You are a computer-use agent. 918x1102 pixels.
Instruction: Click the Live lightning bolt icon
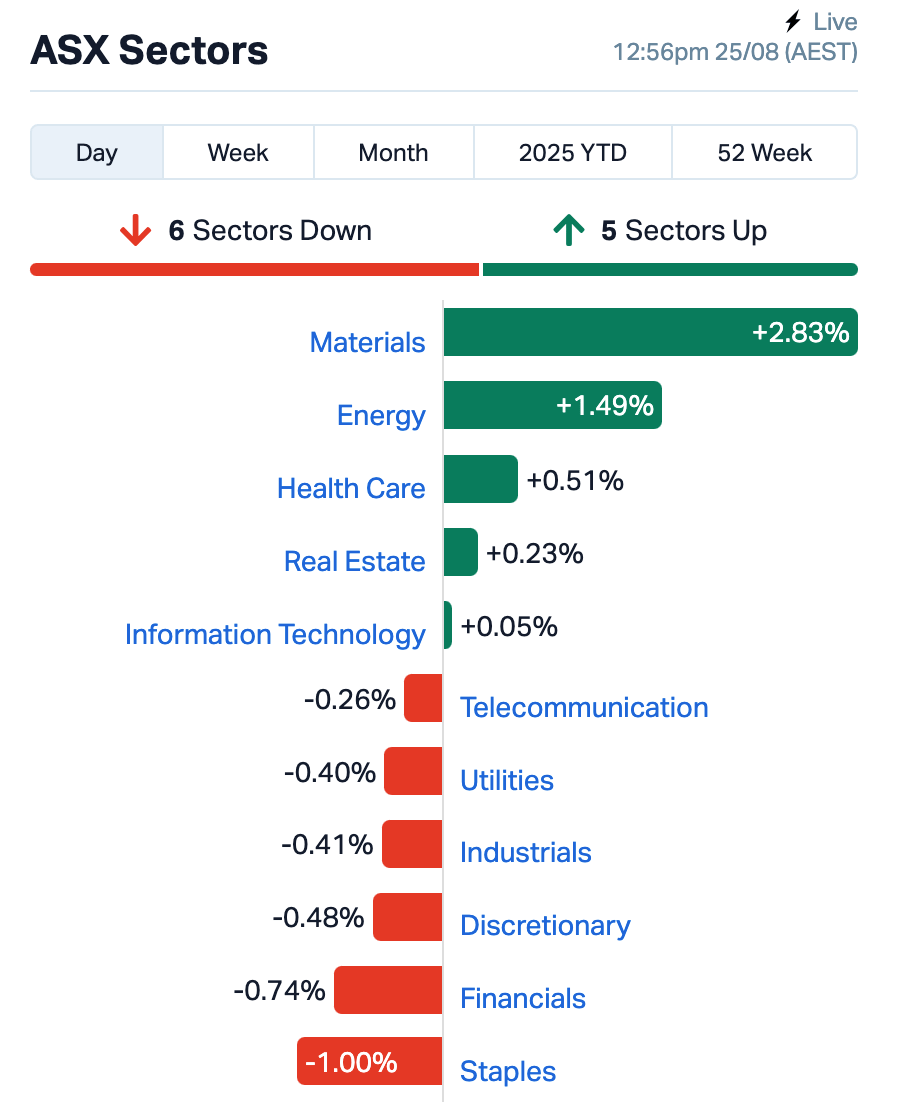[x=794, y=21]
